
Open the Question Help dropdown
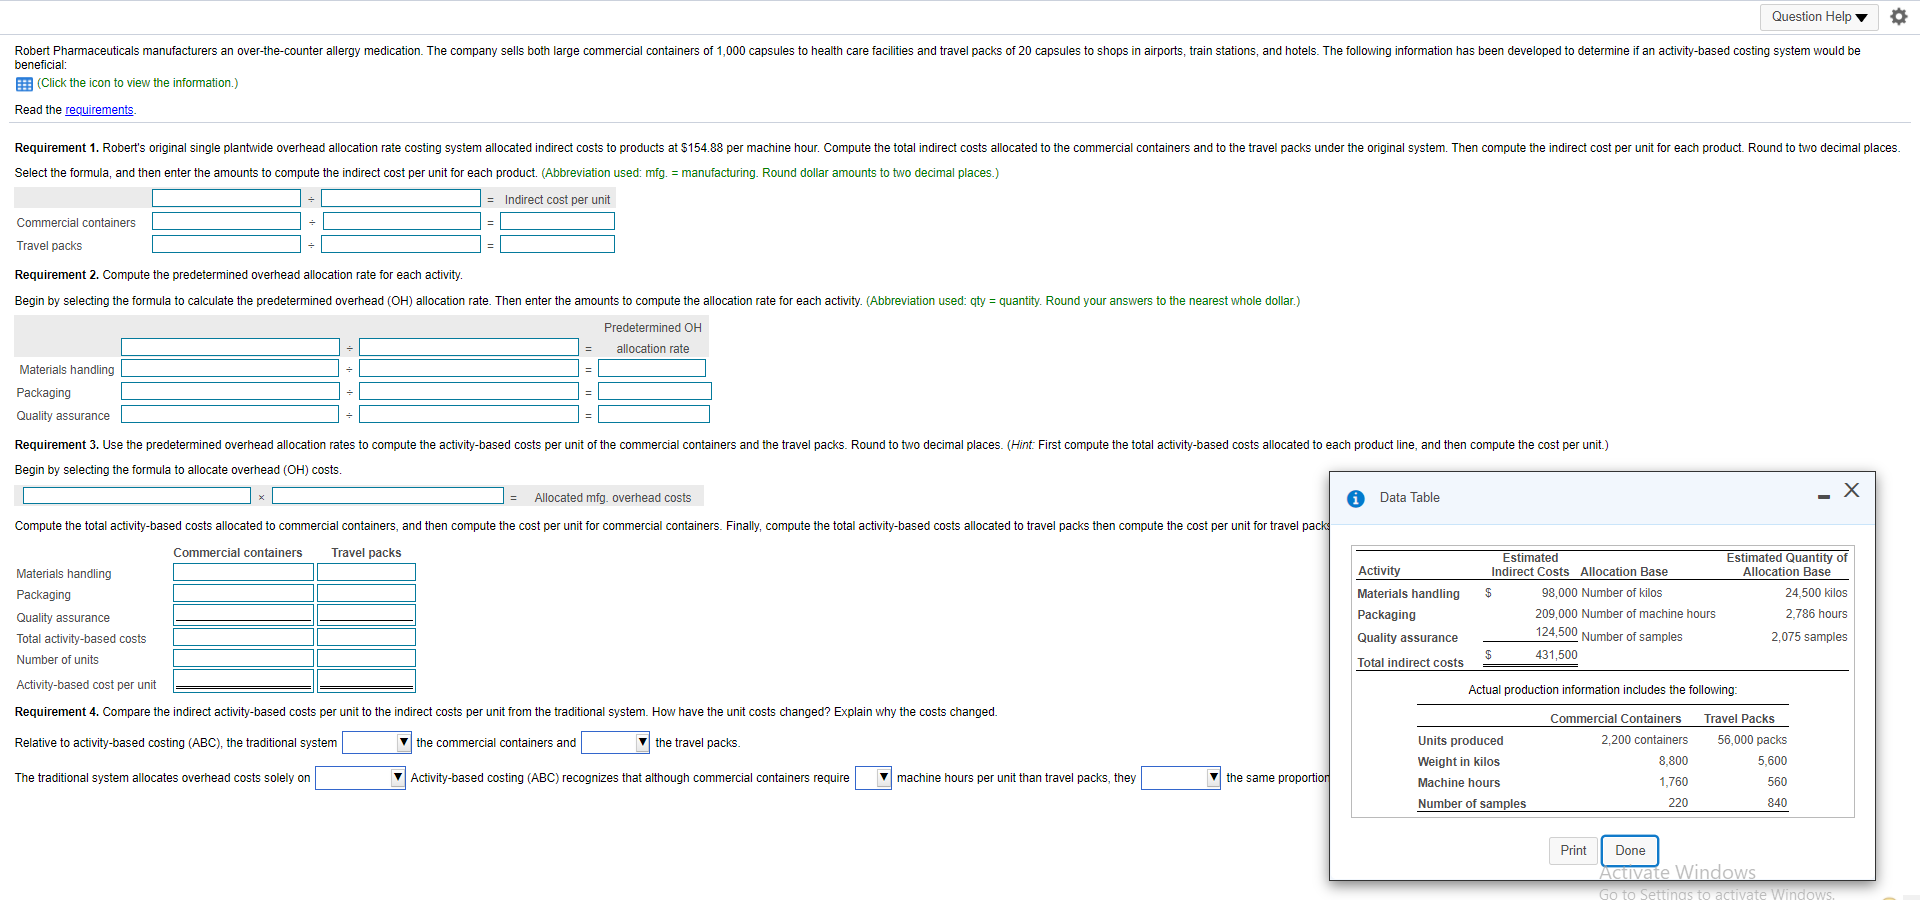click(1818, 16)
